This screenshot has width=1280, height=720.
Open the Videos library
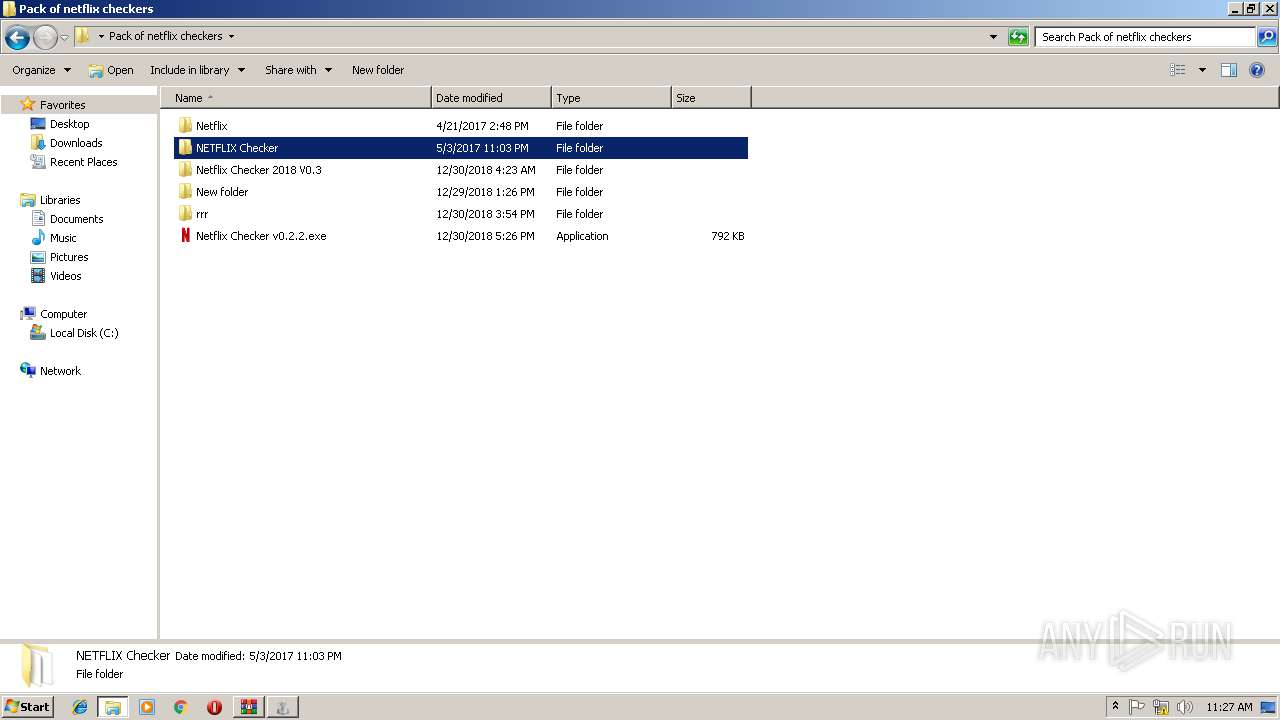pyautogui.click(x=65, y=276)
